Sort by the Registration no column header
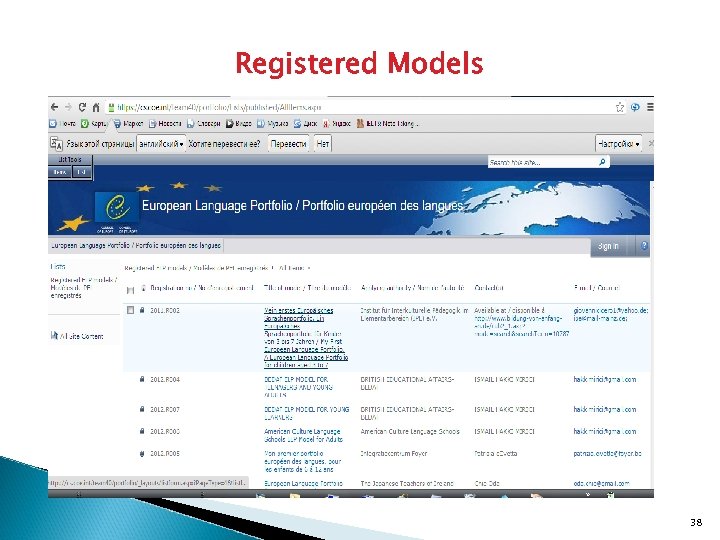720x540 pixels. pyautogui.click(x=202, y=287)
